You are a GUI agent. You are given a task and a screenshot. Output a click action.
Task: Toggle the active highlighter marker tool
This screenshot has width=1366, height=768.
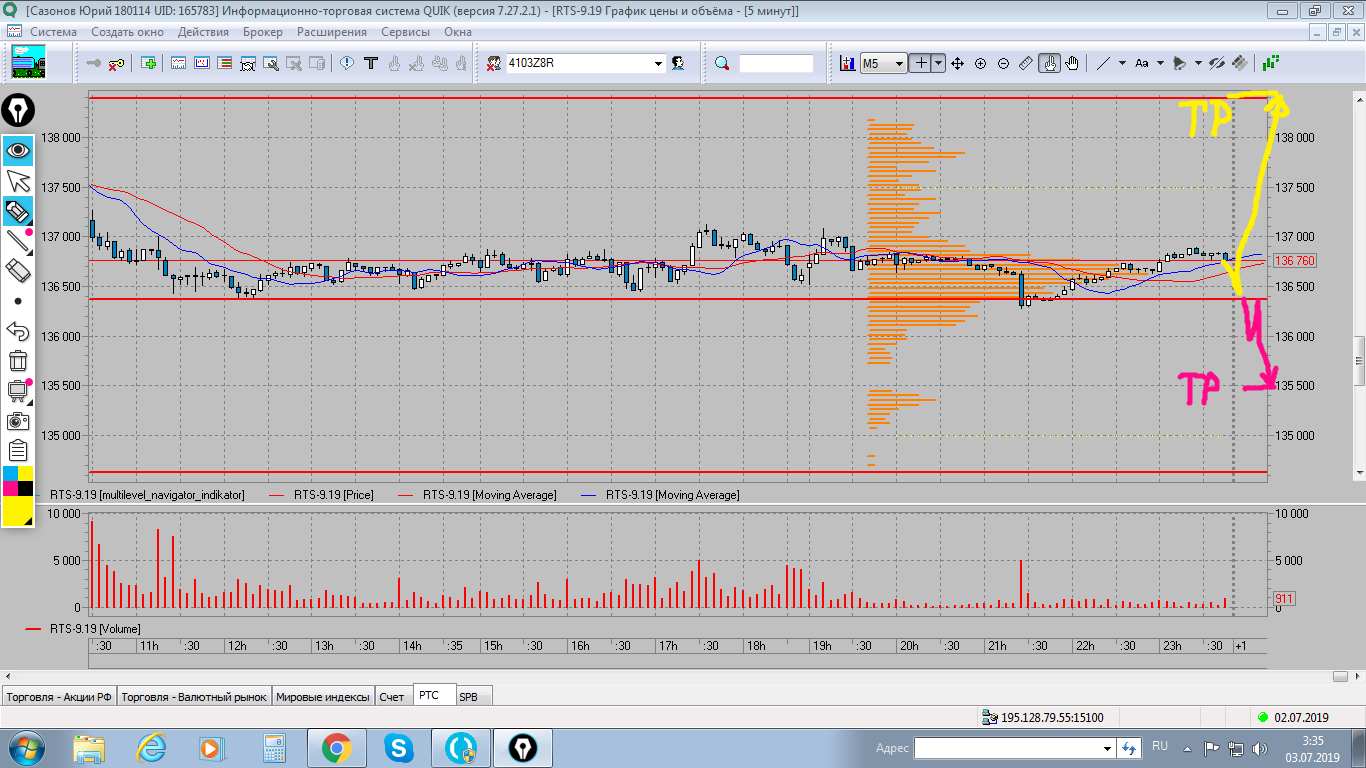18,210
